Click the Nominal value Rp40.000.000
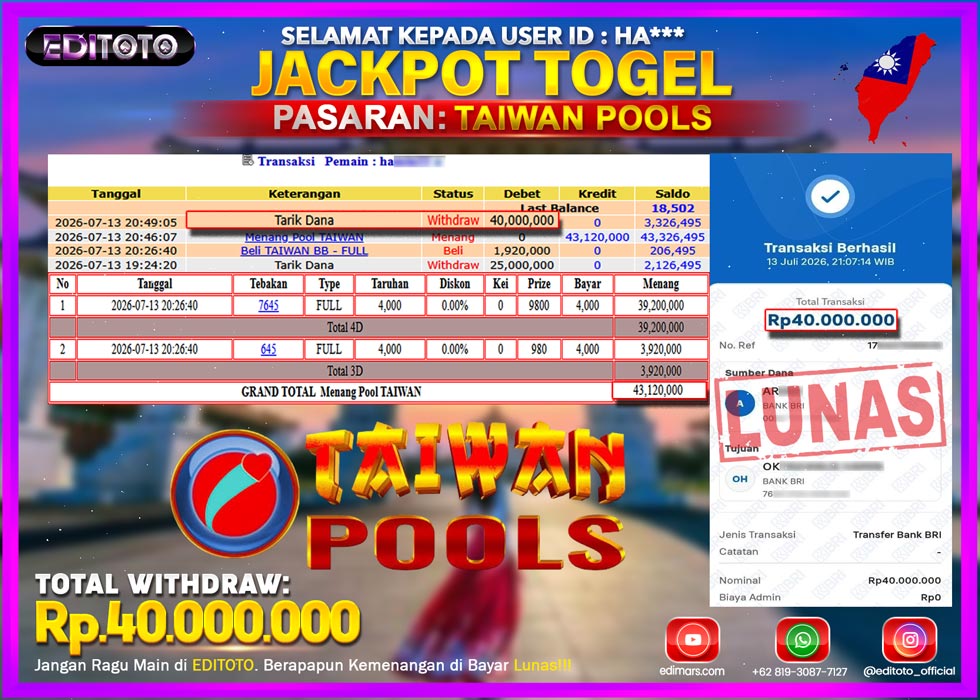This screenshot has height=700, width=980. click(x=904, y=580)
